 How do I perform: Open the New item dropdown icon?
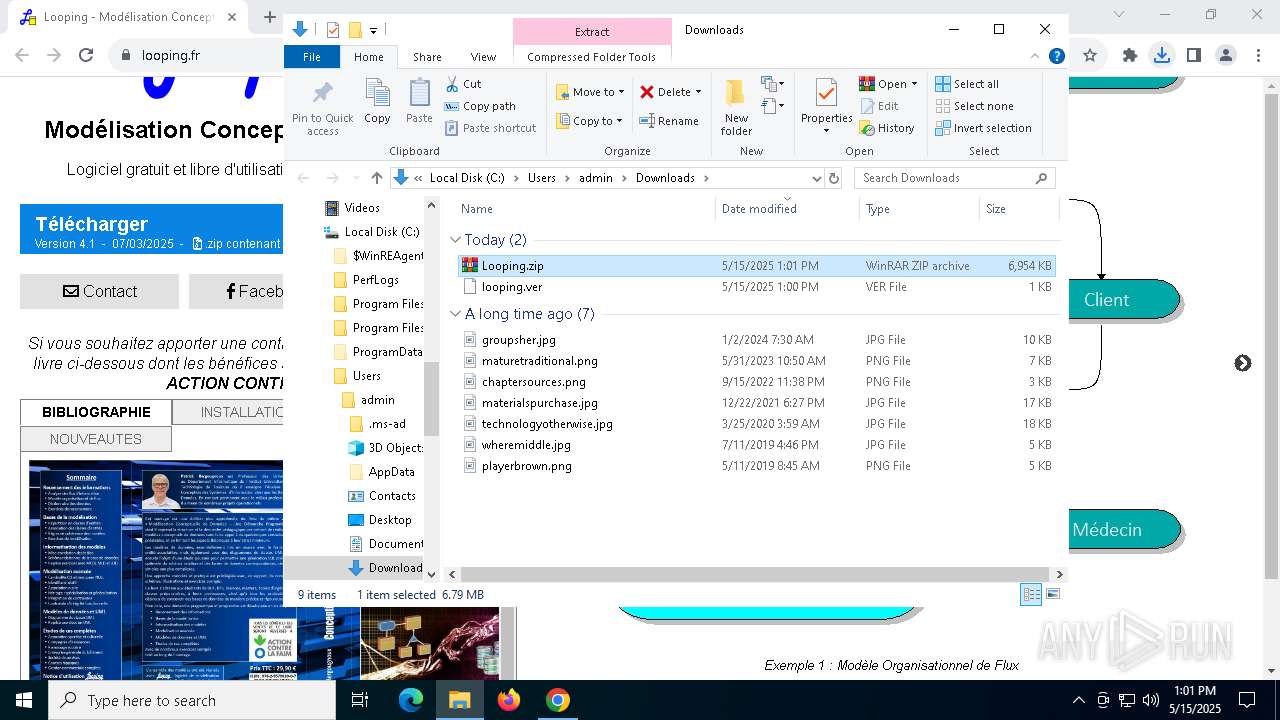772,84
